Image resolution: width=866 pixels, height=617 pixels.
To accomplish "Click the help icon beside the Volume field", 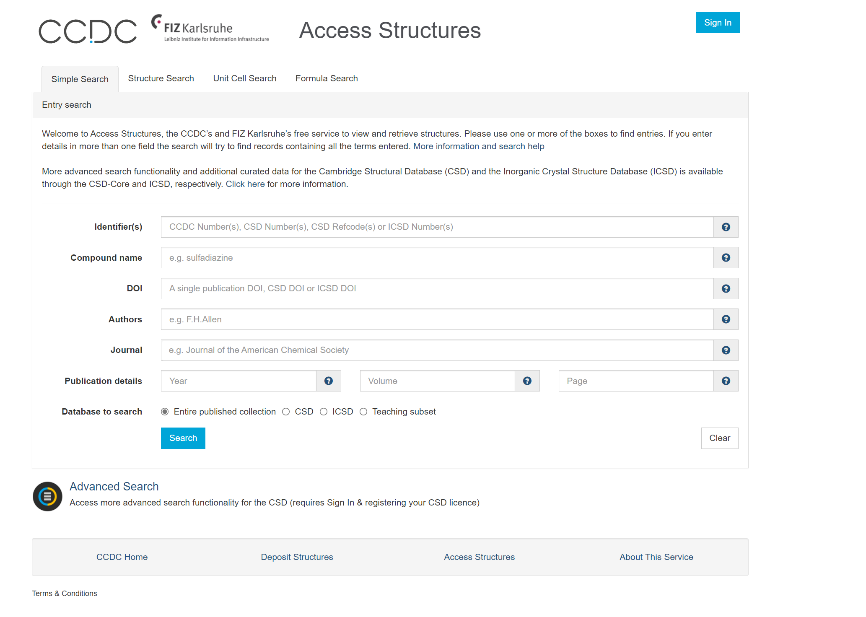I will pos(527,381).
